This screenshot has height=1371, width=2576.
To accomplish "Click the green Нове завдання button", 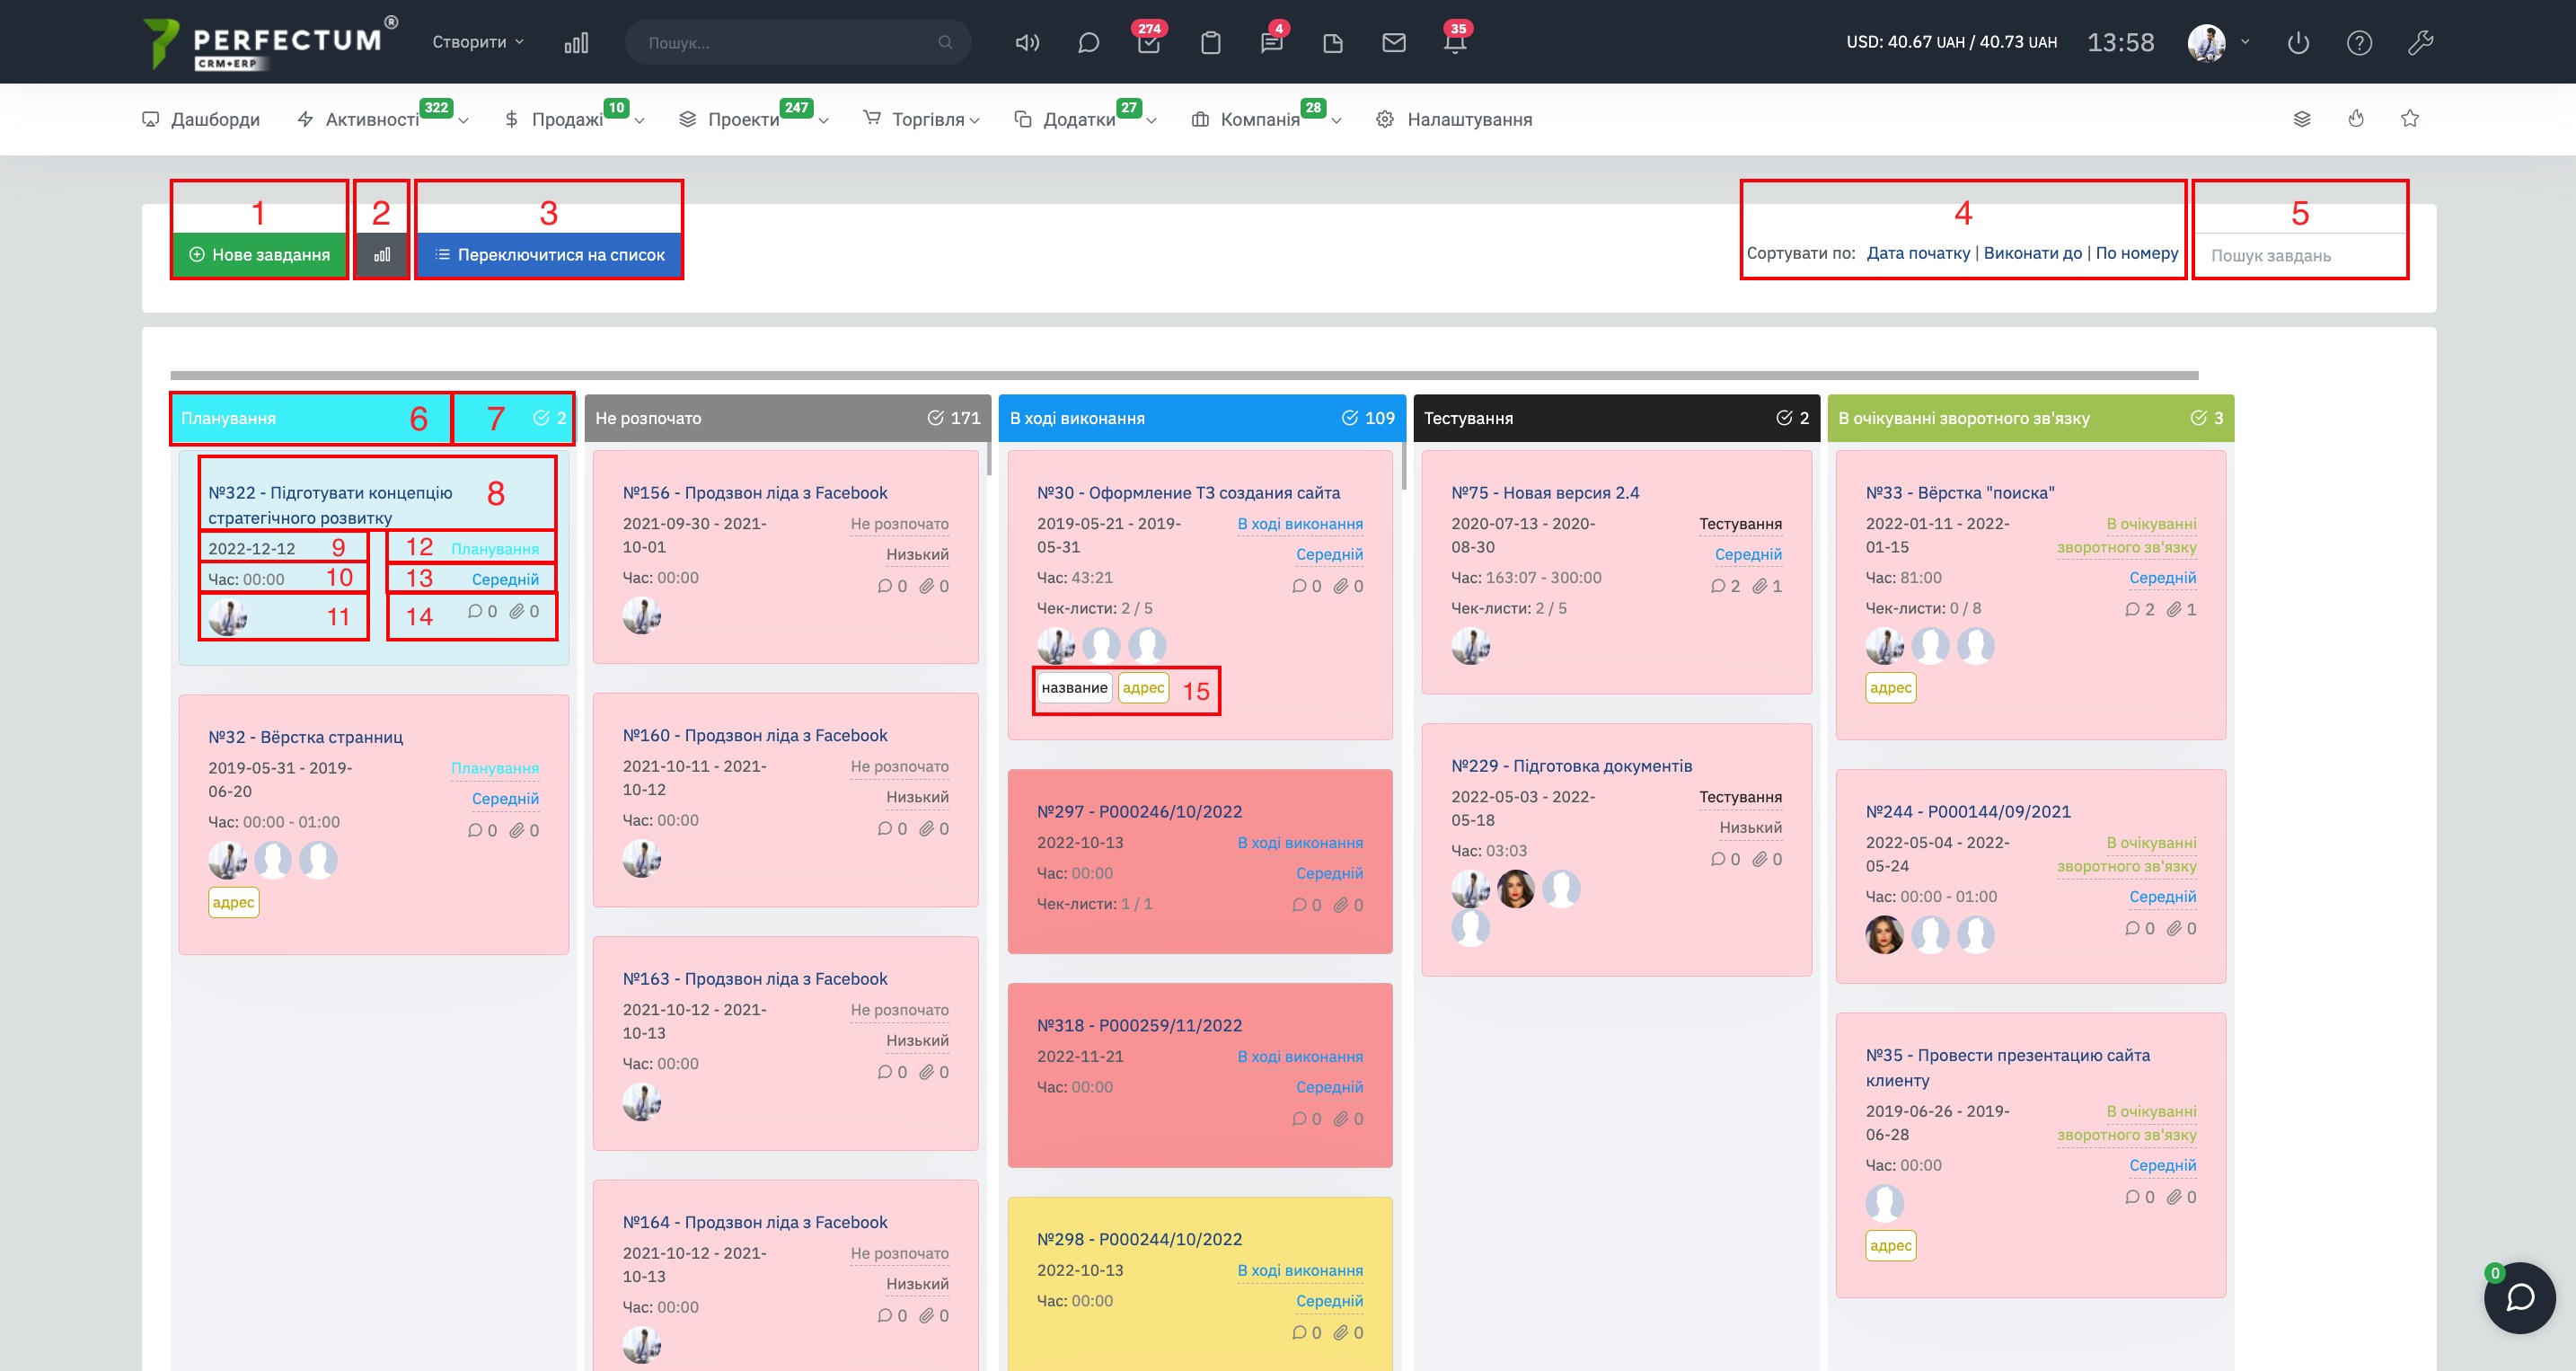I will tap(260, 255).
